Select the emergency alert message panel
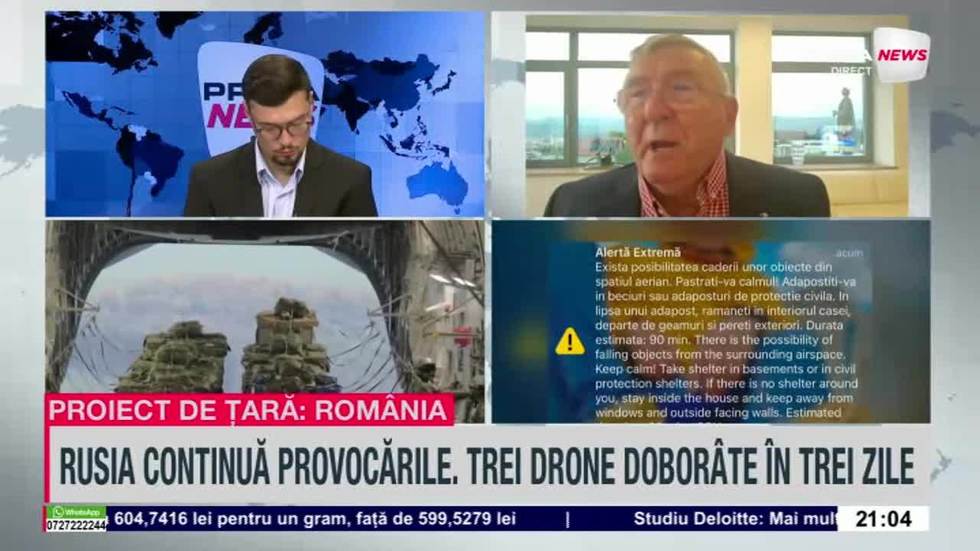980x551 pixels. [711, 322]
